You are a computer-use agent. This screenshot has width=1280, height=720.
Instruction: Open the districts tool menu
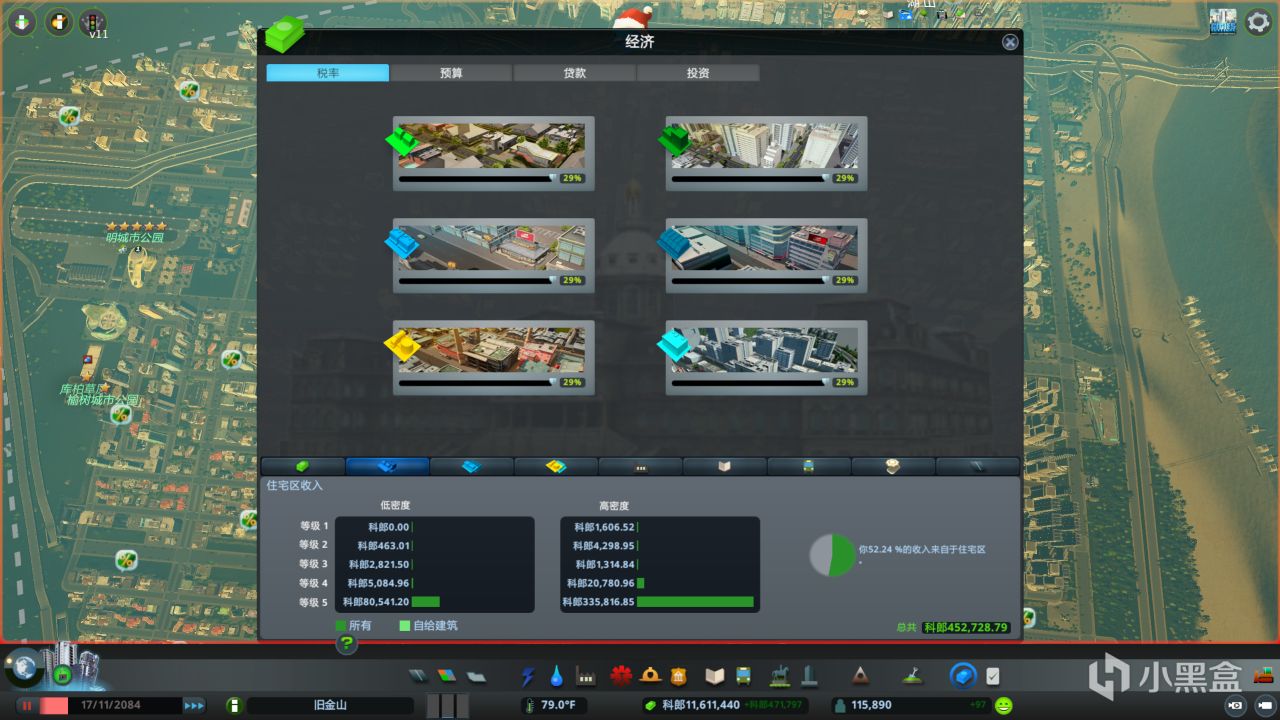click(x=476, y=677)
